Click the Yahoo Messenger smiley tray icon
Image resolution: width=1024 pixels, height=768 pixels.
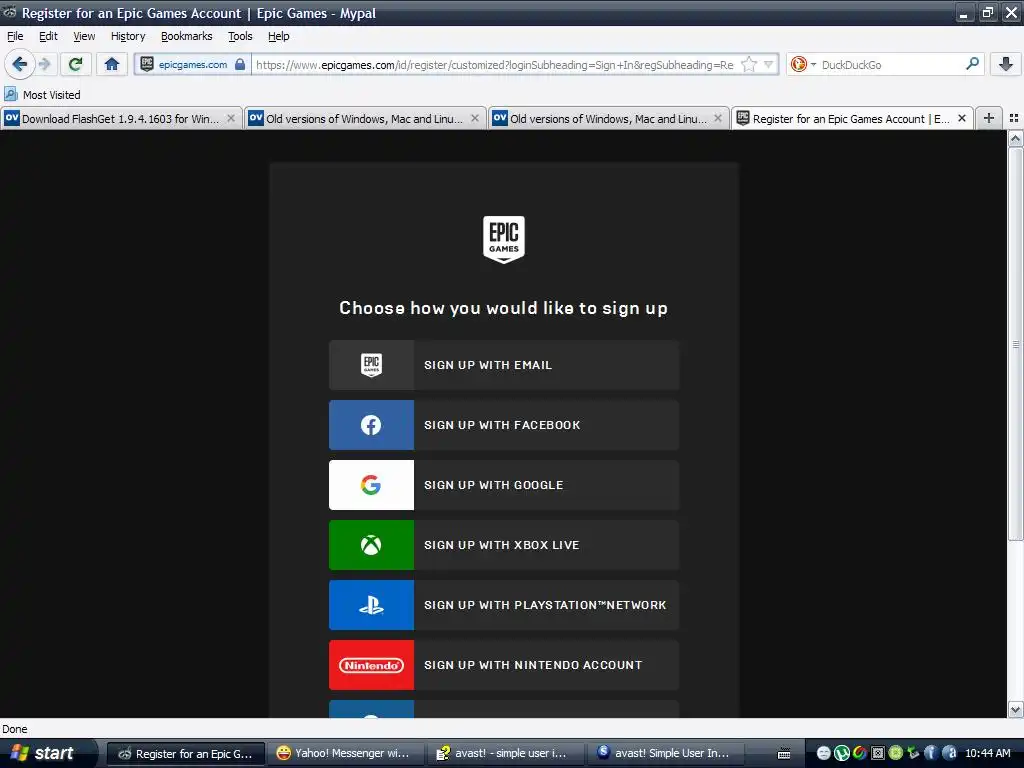pyautogui.click(x=824, y=754)
